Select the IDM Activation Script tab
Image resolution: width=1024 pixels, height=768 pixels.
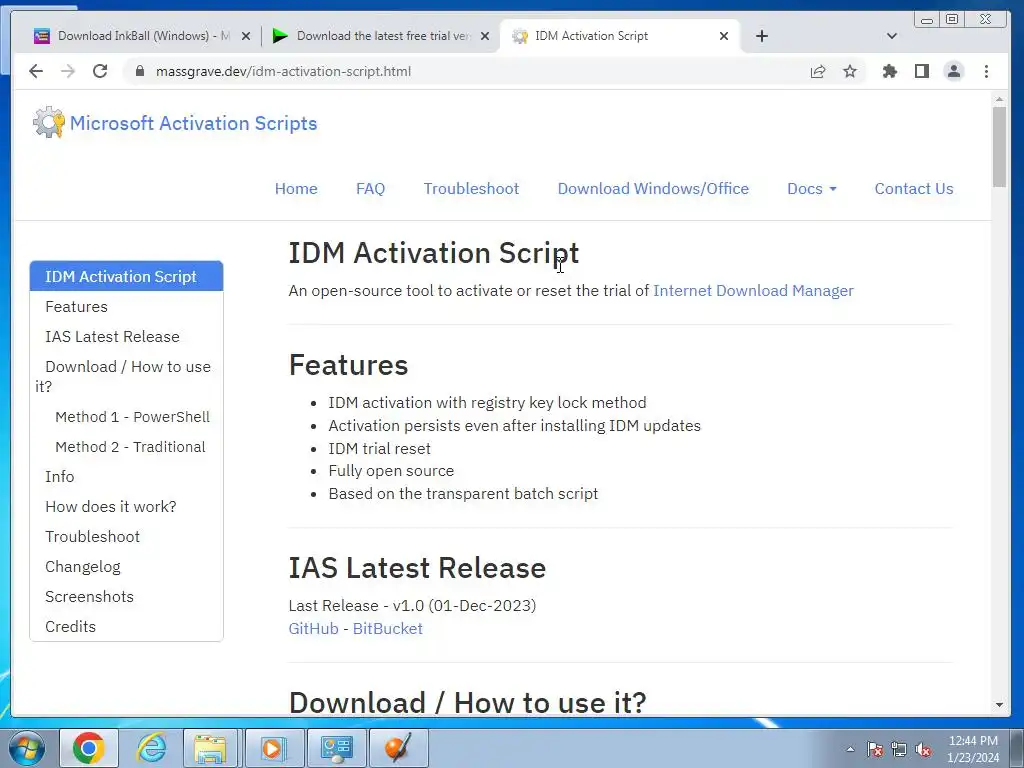[x=620, y=36]
